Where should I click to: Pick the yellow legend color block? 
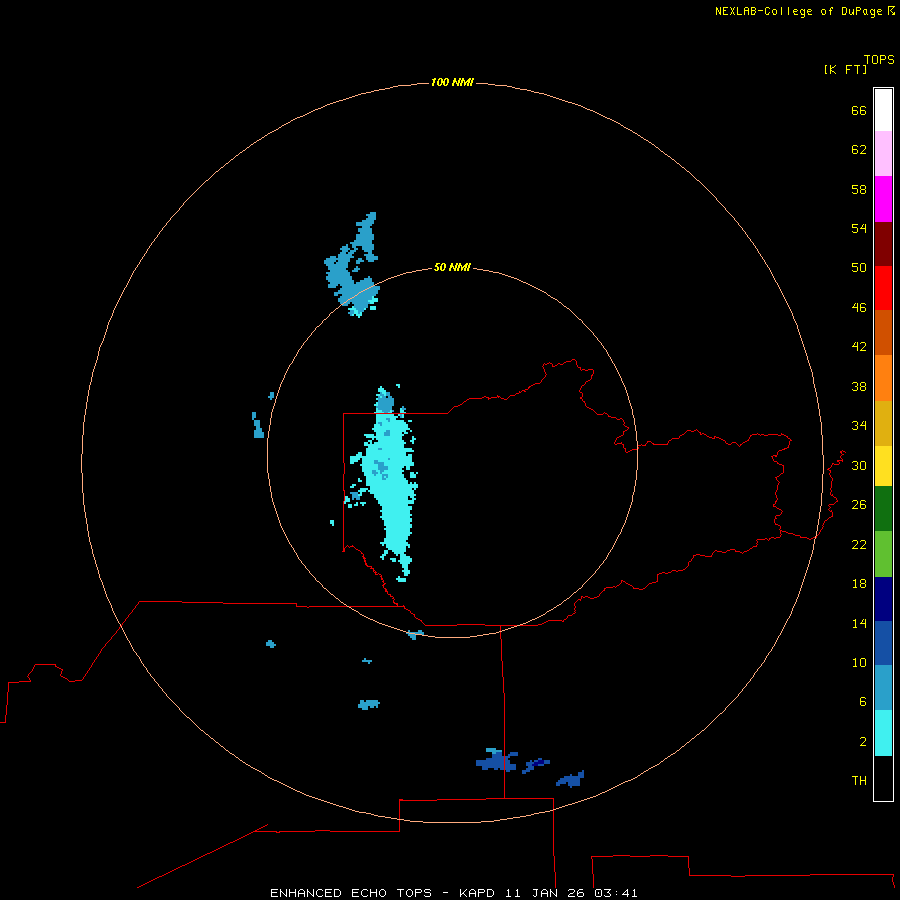point(883,465)
